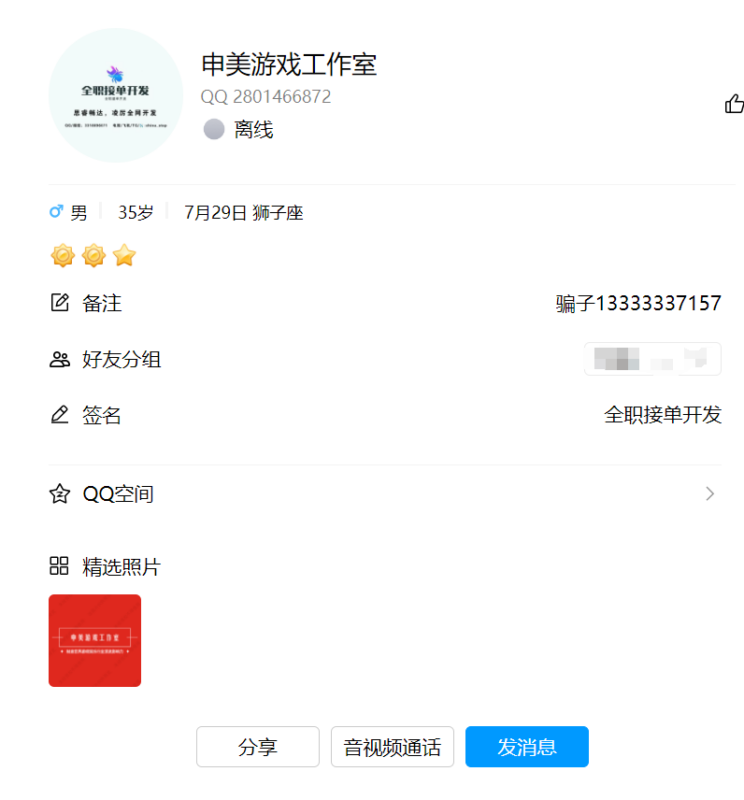744x800 pixels.
Task: Open QQ空间 with the chevron arrow
Action: 710,493
